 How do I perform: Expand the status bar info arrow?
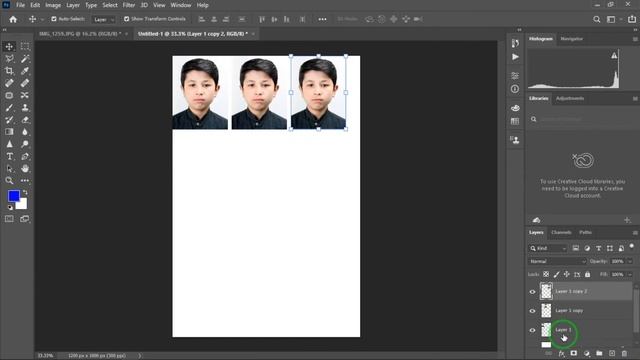[140, 356]
